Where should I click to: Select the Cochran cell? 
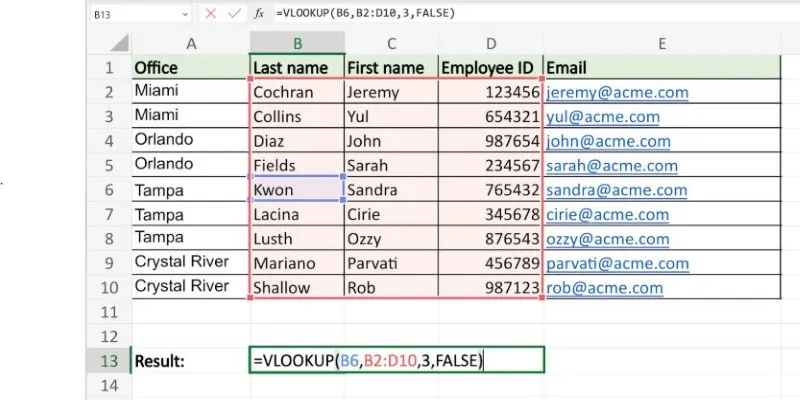297,92
